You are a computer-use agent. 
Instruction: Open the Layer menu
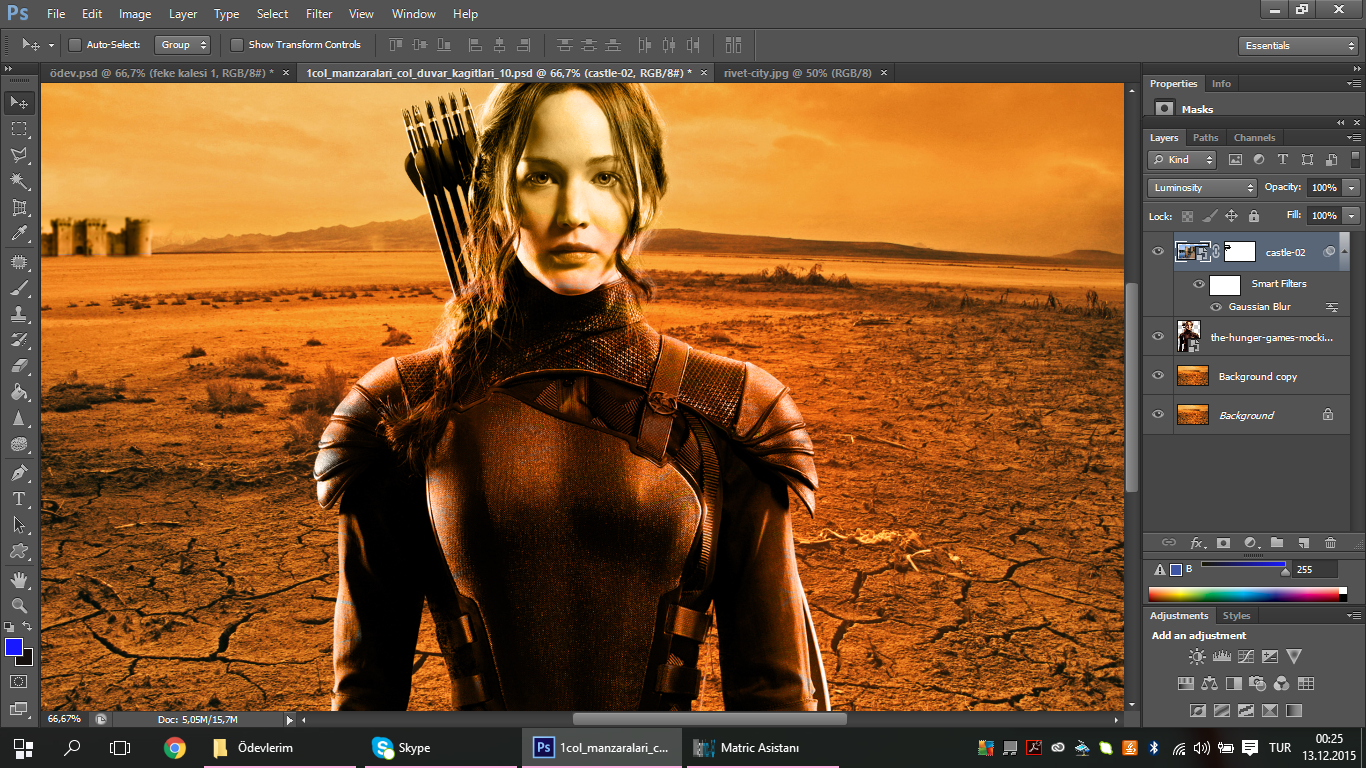click(x=183, y=14)
